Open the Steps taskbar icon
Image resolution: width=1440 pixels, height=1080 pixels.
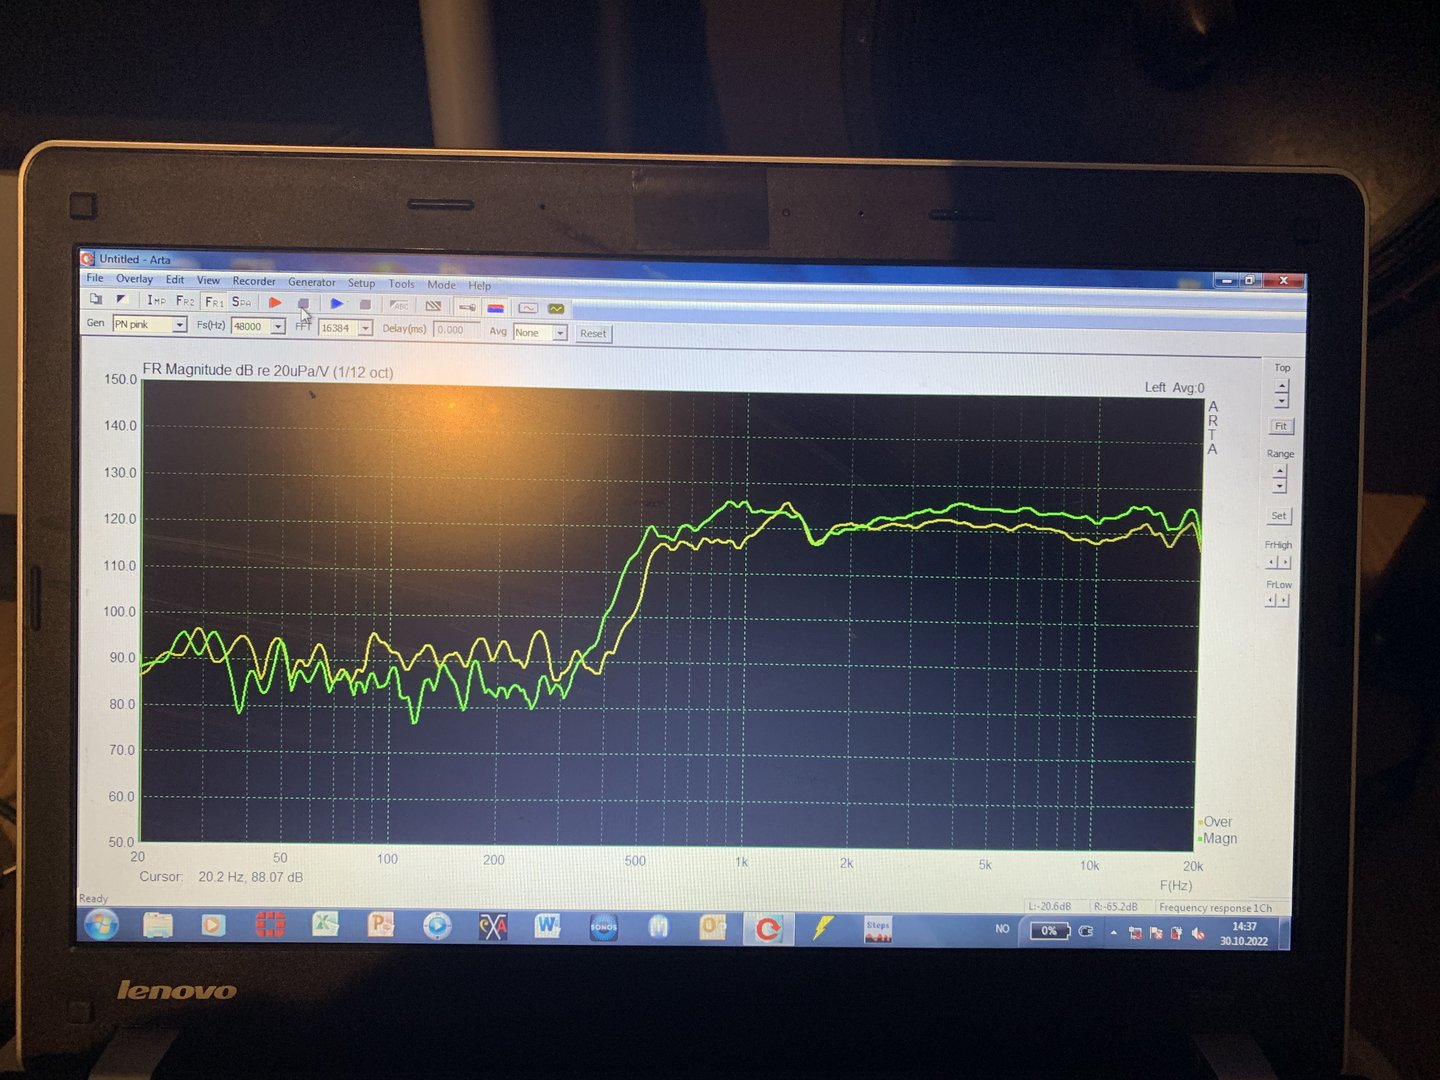pos(878,930)
